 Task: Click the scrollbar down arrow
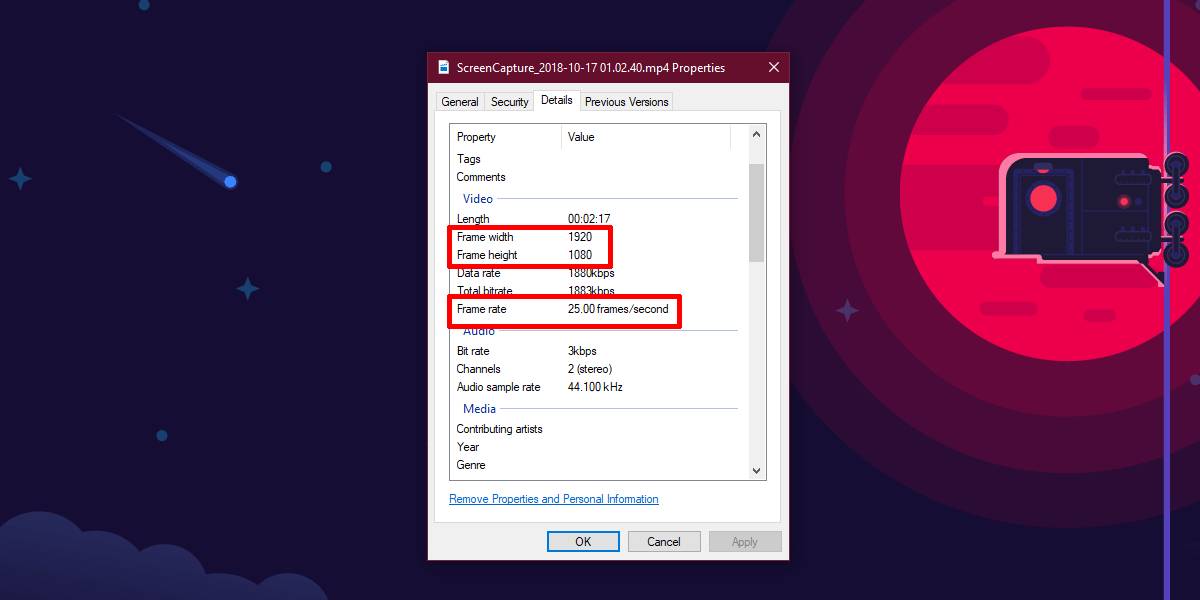(x=756, y=470)
